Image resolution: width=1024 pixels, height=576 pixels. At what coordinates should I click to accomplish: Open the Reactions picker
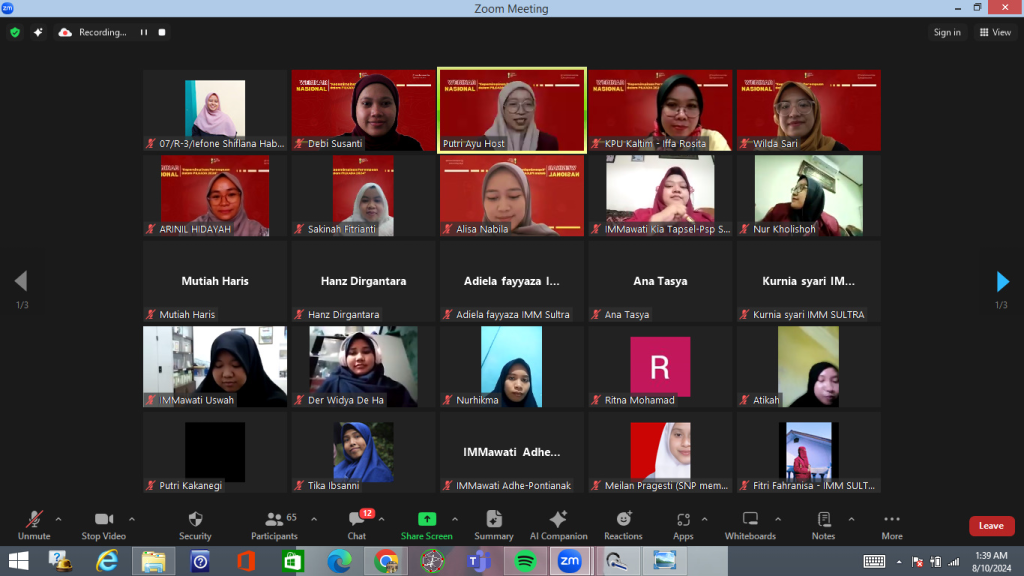pos(623,525)
